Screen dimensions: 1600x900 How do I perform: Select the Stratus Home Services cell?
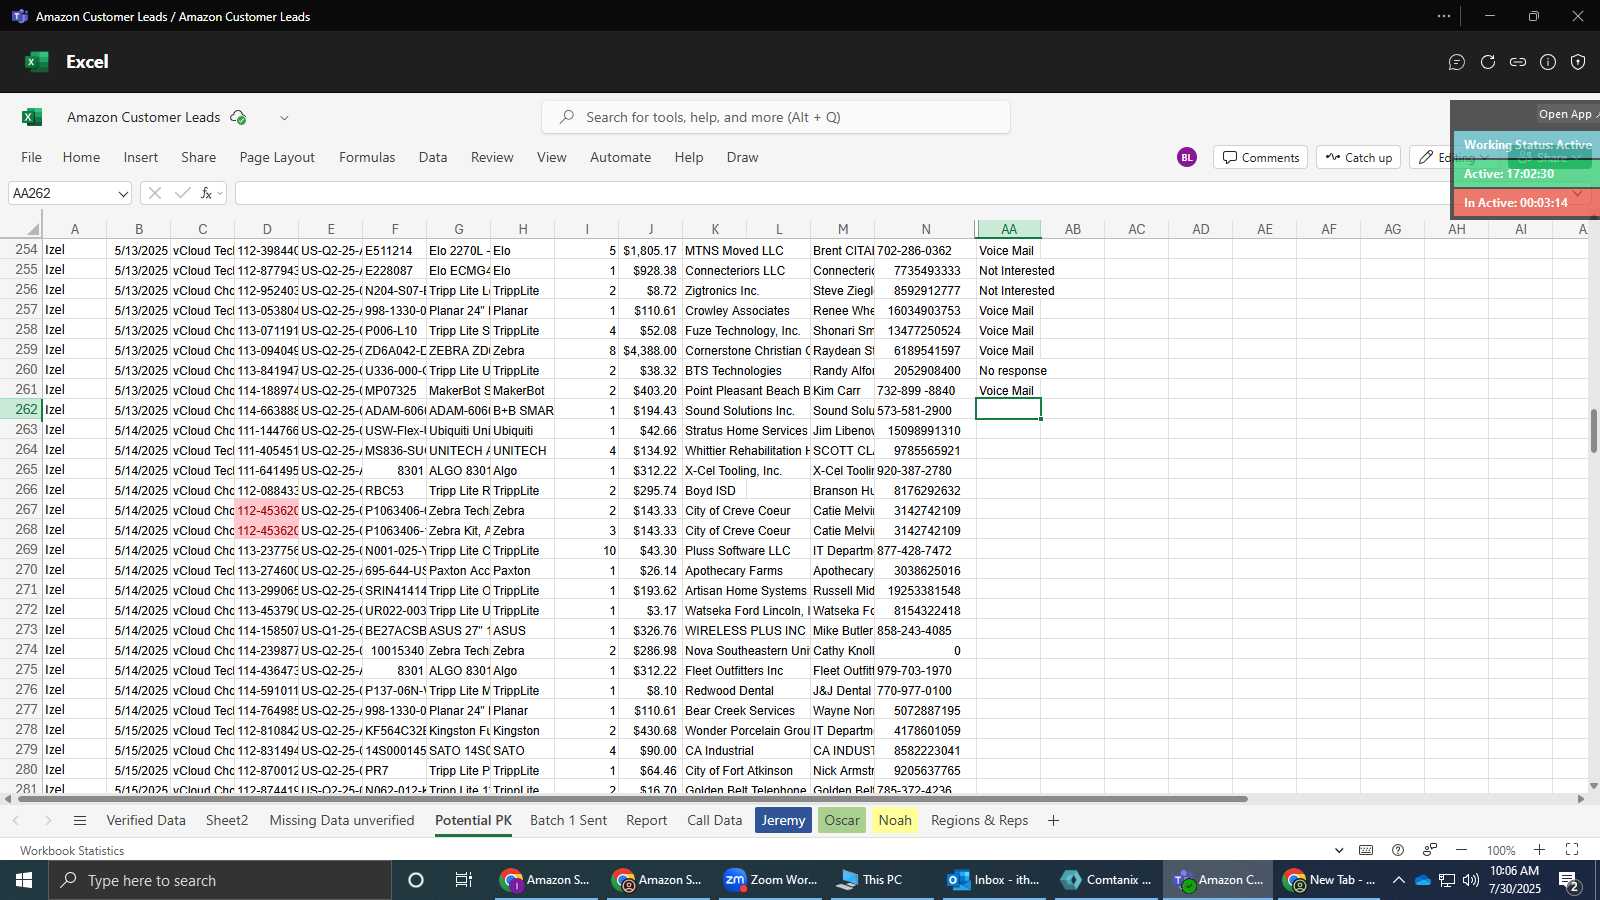[746, 431]
